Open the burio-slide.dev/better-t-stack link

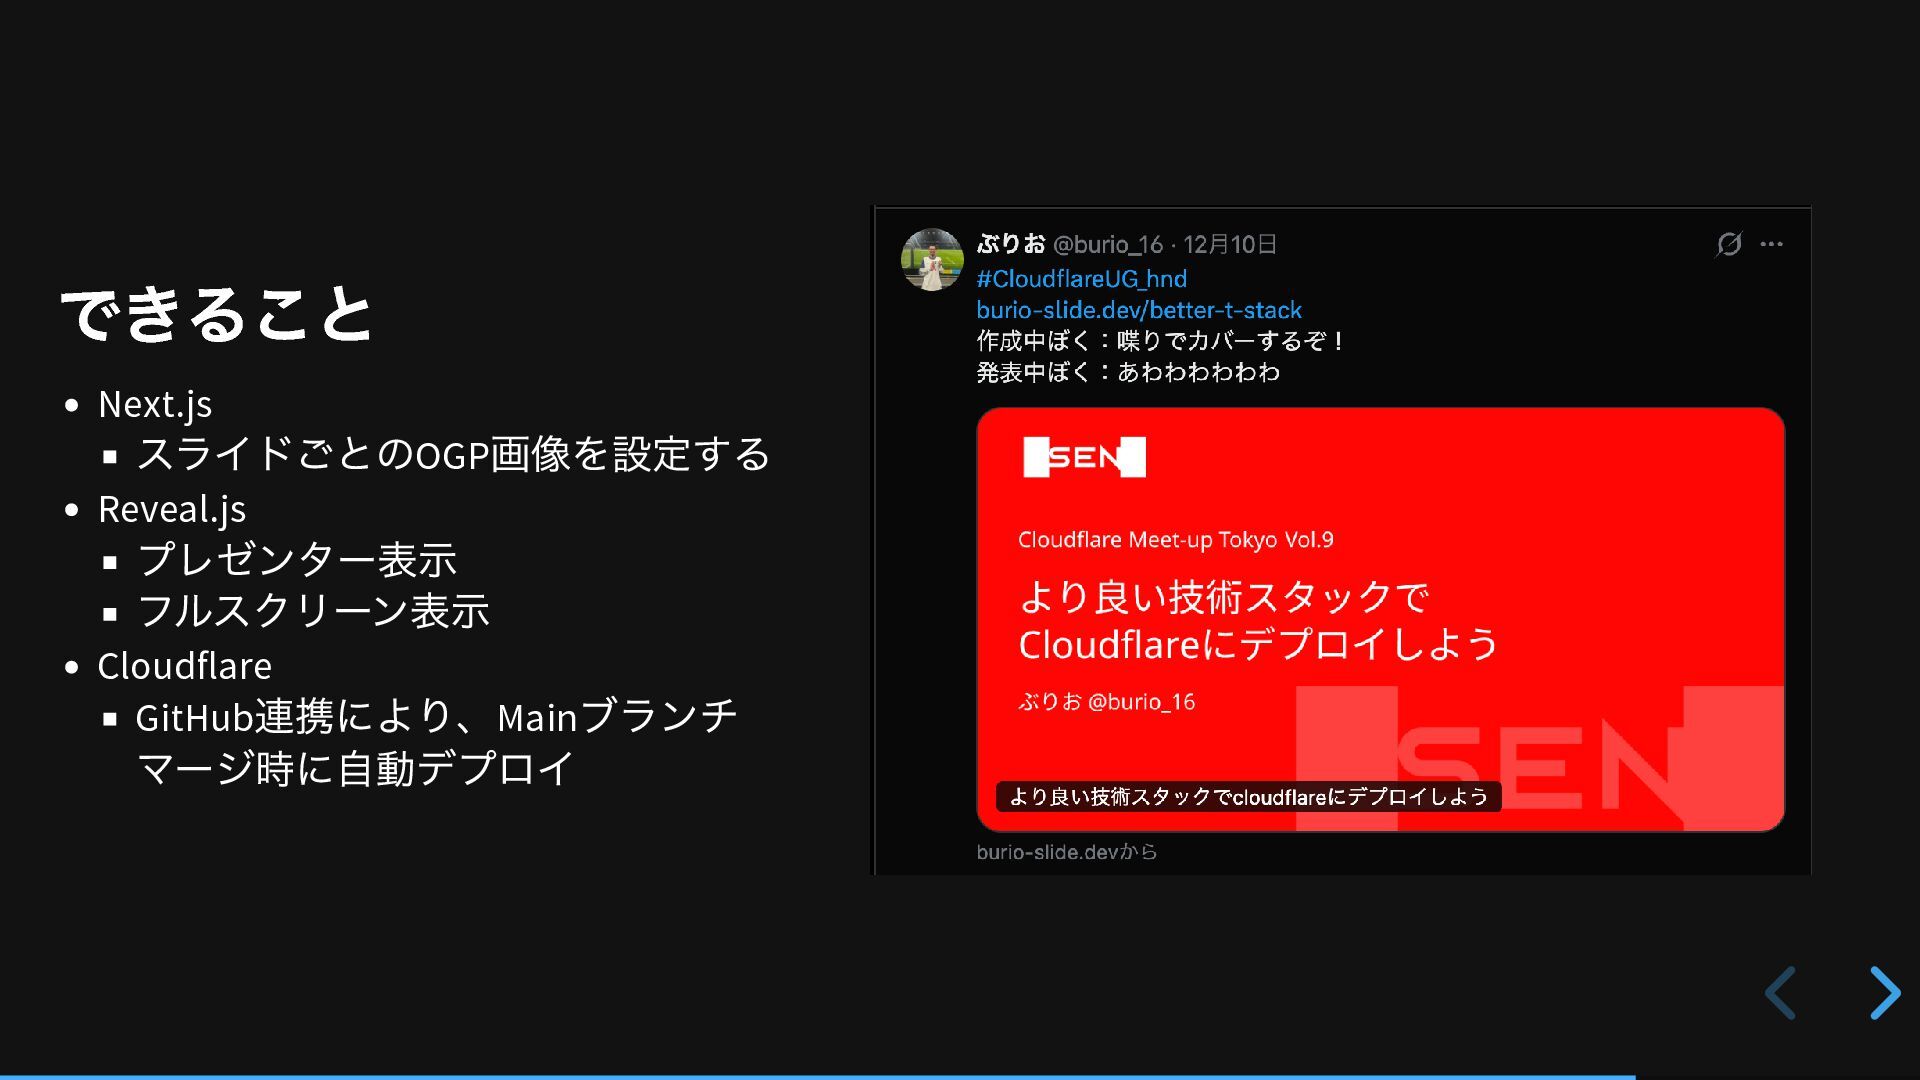[1139, 310]
